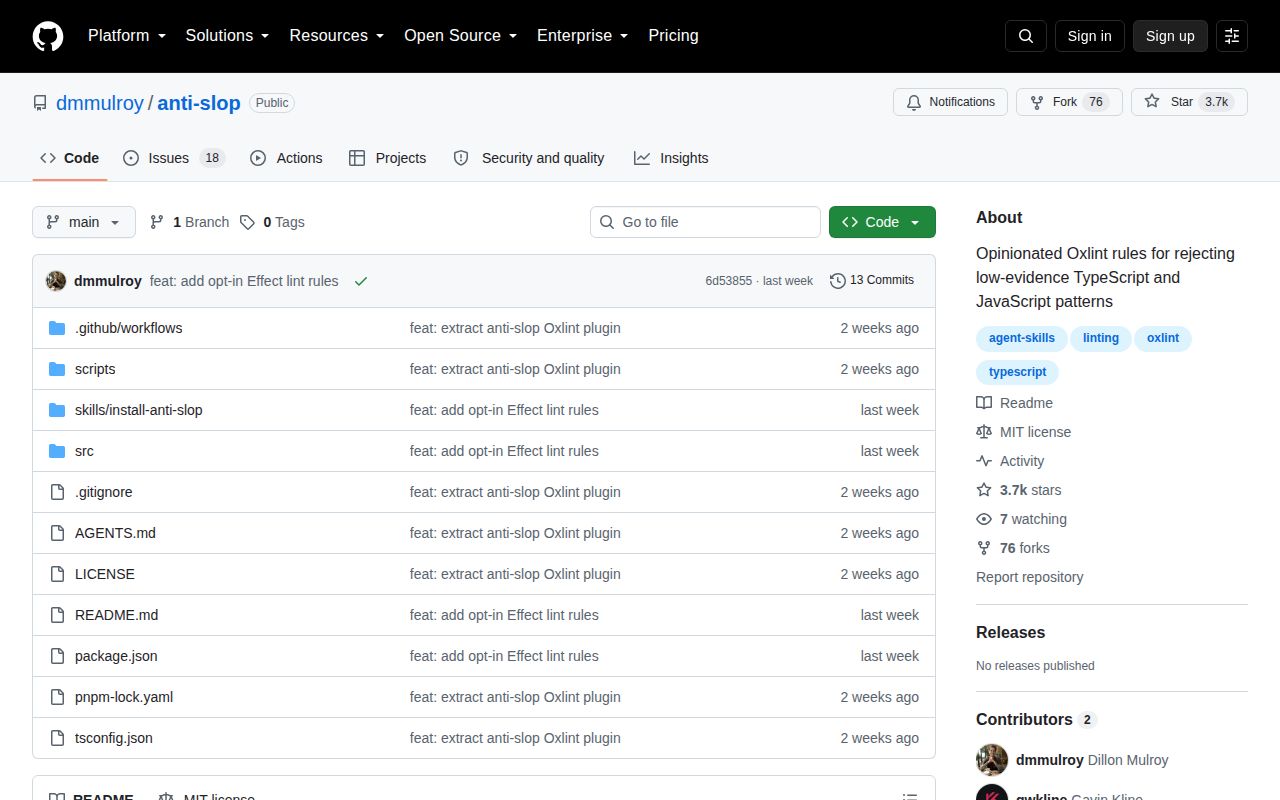The height and width of the screenshot is (800, 1280).
Task: View 3.7k stars link
Action: coord(1019,490)
